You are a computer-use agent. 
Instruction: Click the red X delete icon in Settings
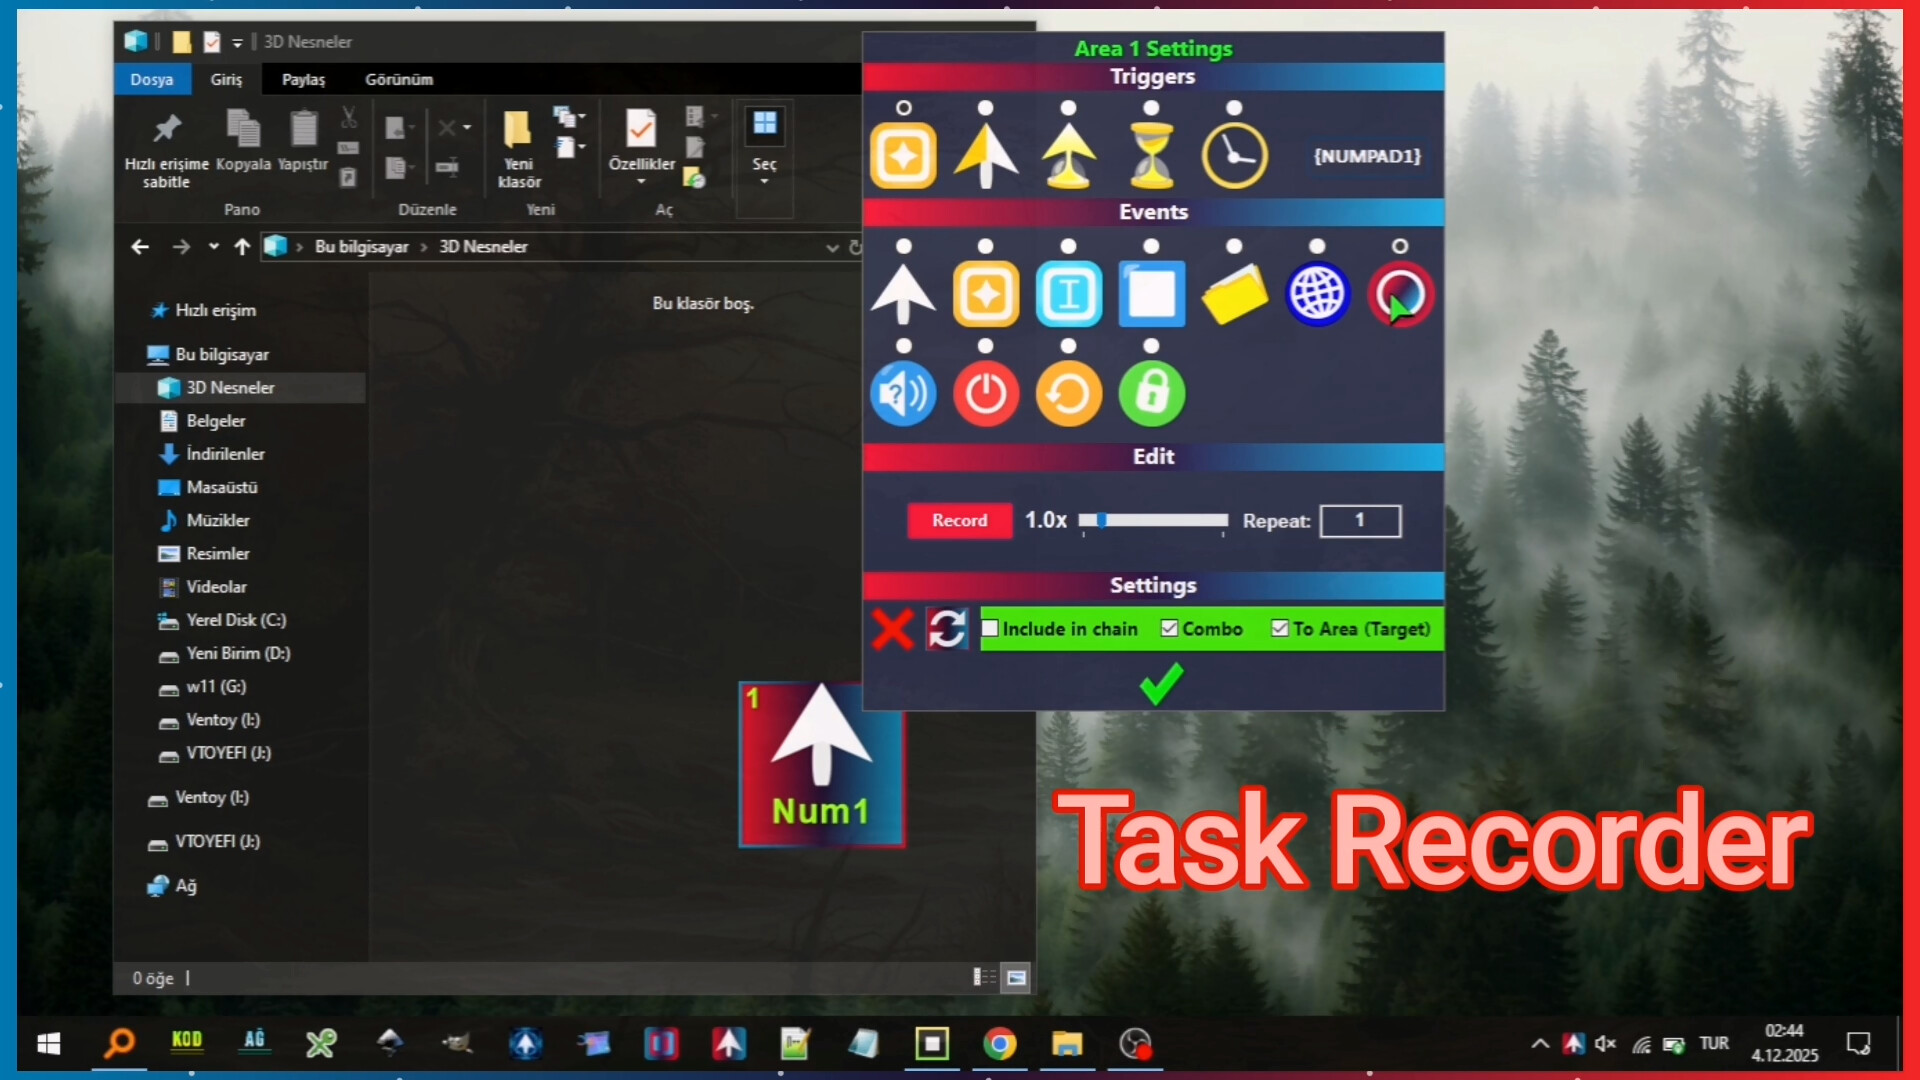[x=893, y=629]
